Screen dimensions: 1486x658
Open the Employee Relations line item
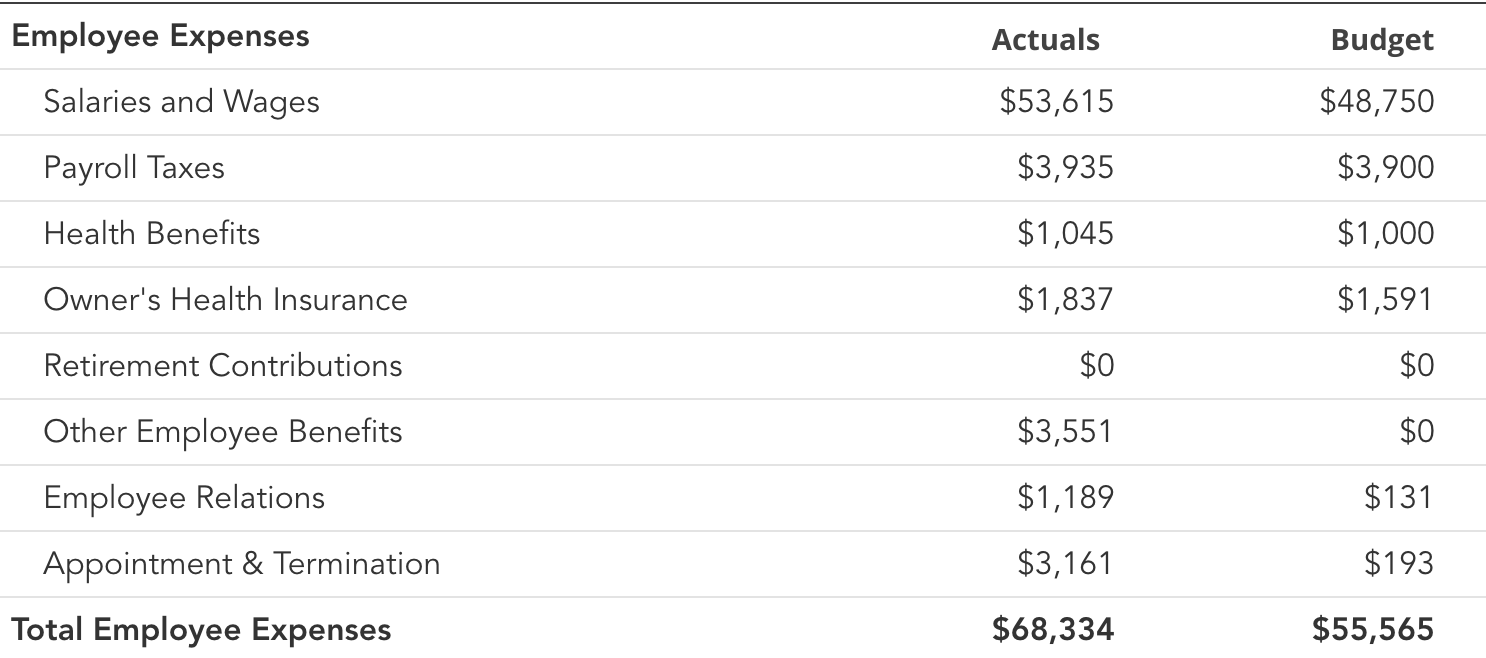click(184, 498)
